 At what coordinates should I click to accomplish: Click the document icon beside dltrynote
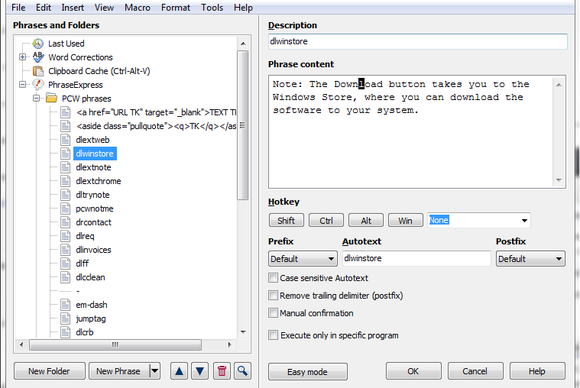pos(65,195)
